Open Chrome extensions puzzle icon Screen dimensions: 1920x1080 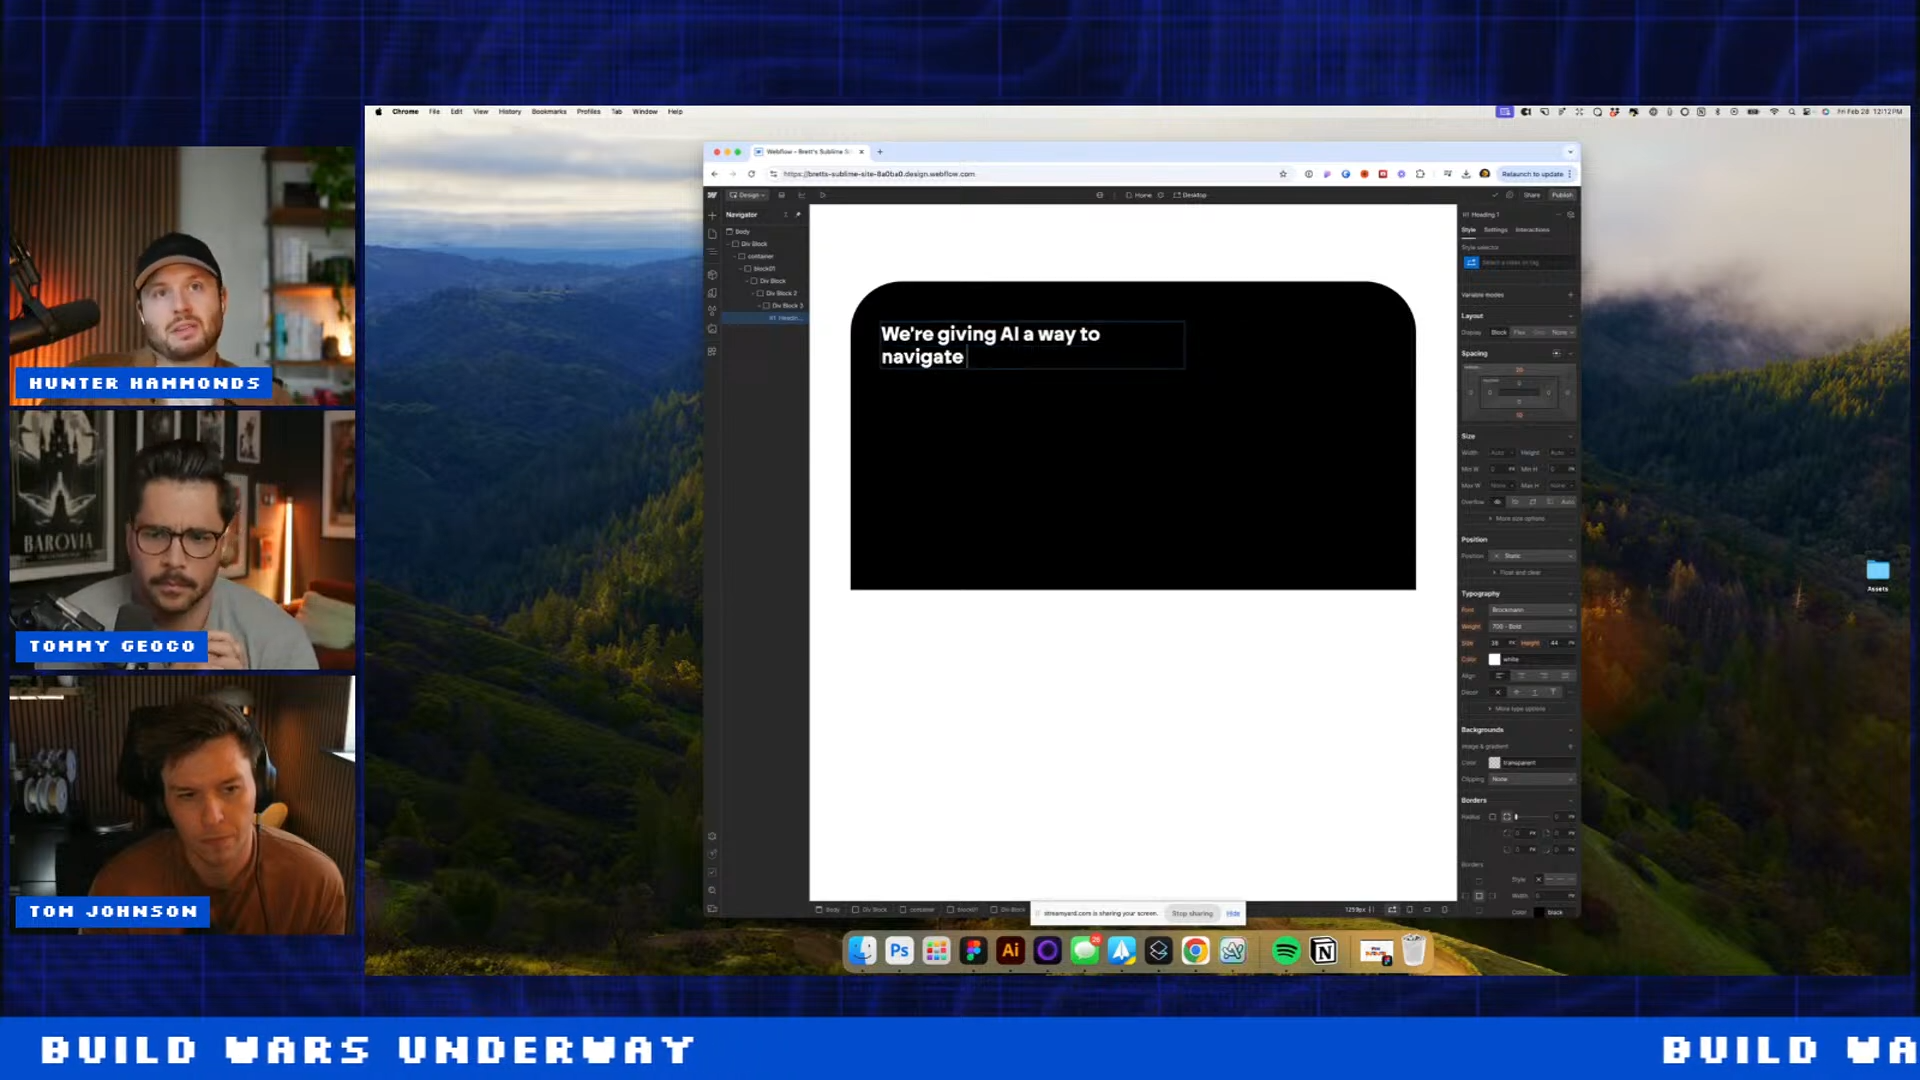(x=1420, y=174)
